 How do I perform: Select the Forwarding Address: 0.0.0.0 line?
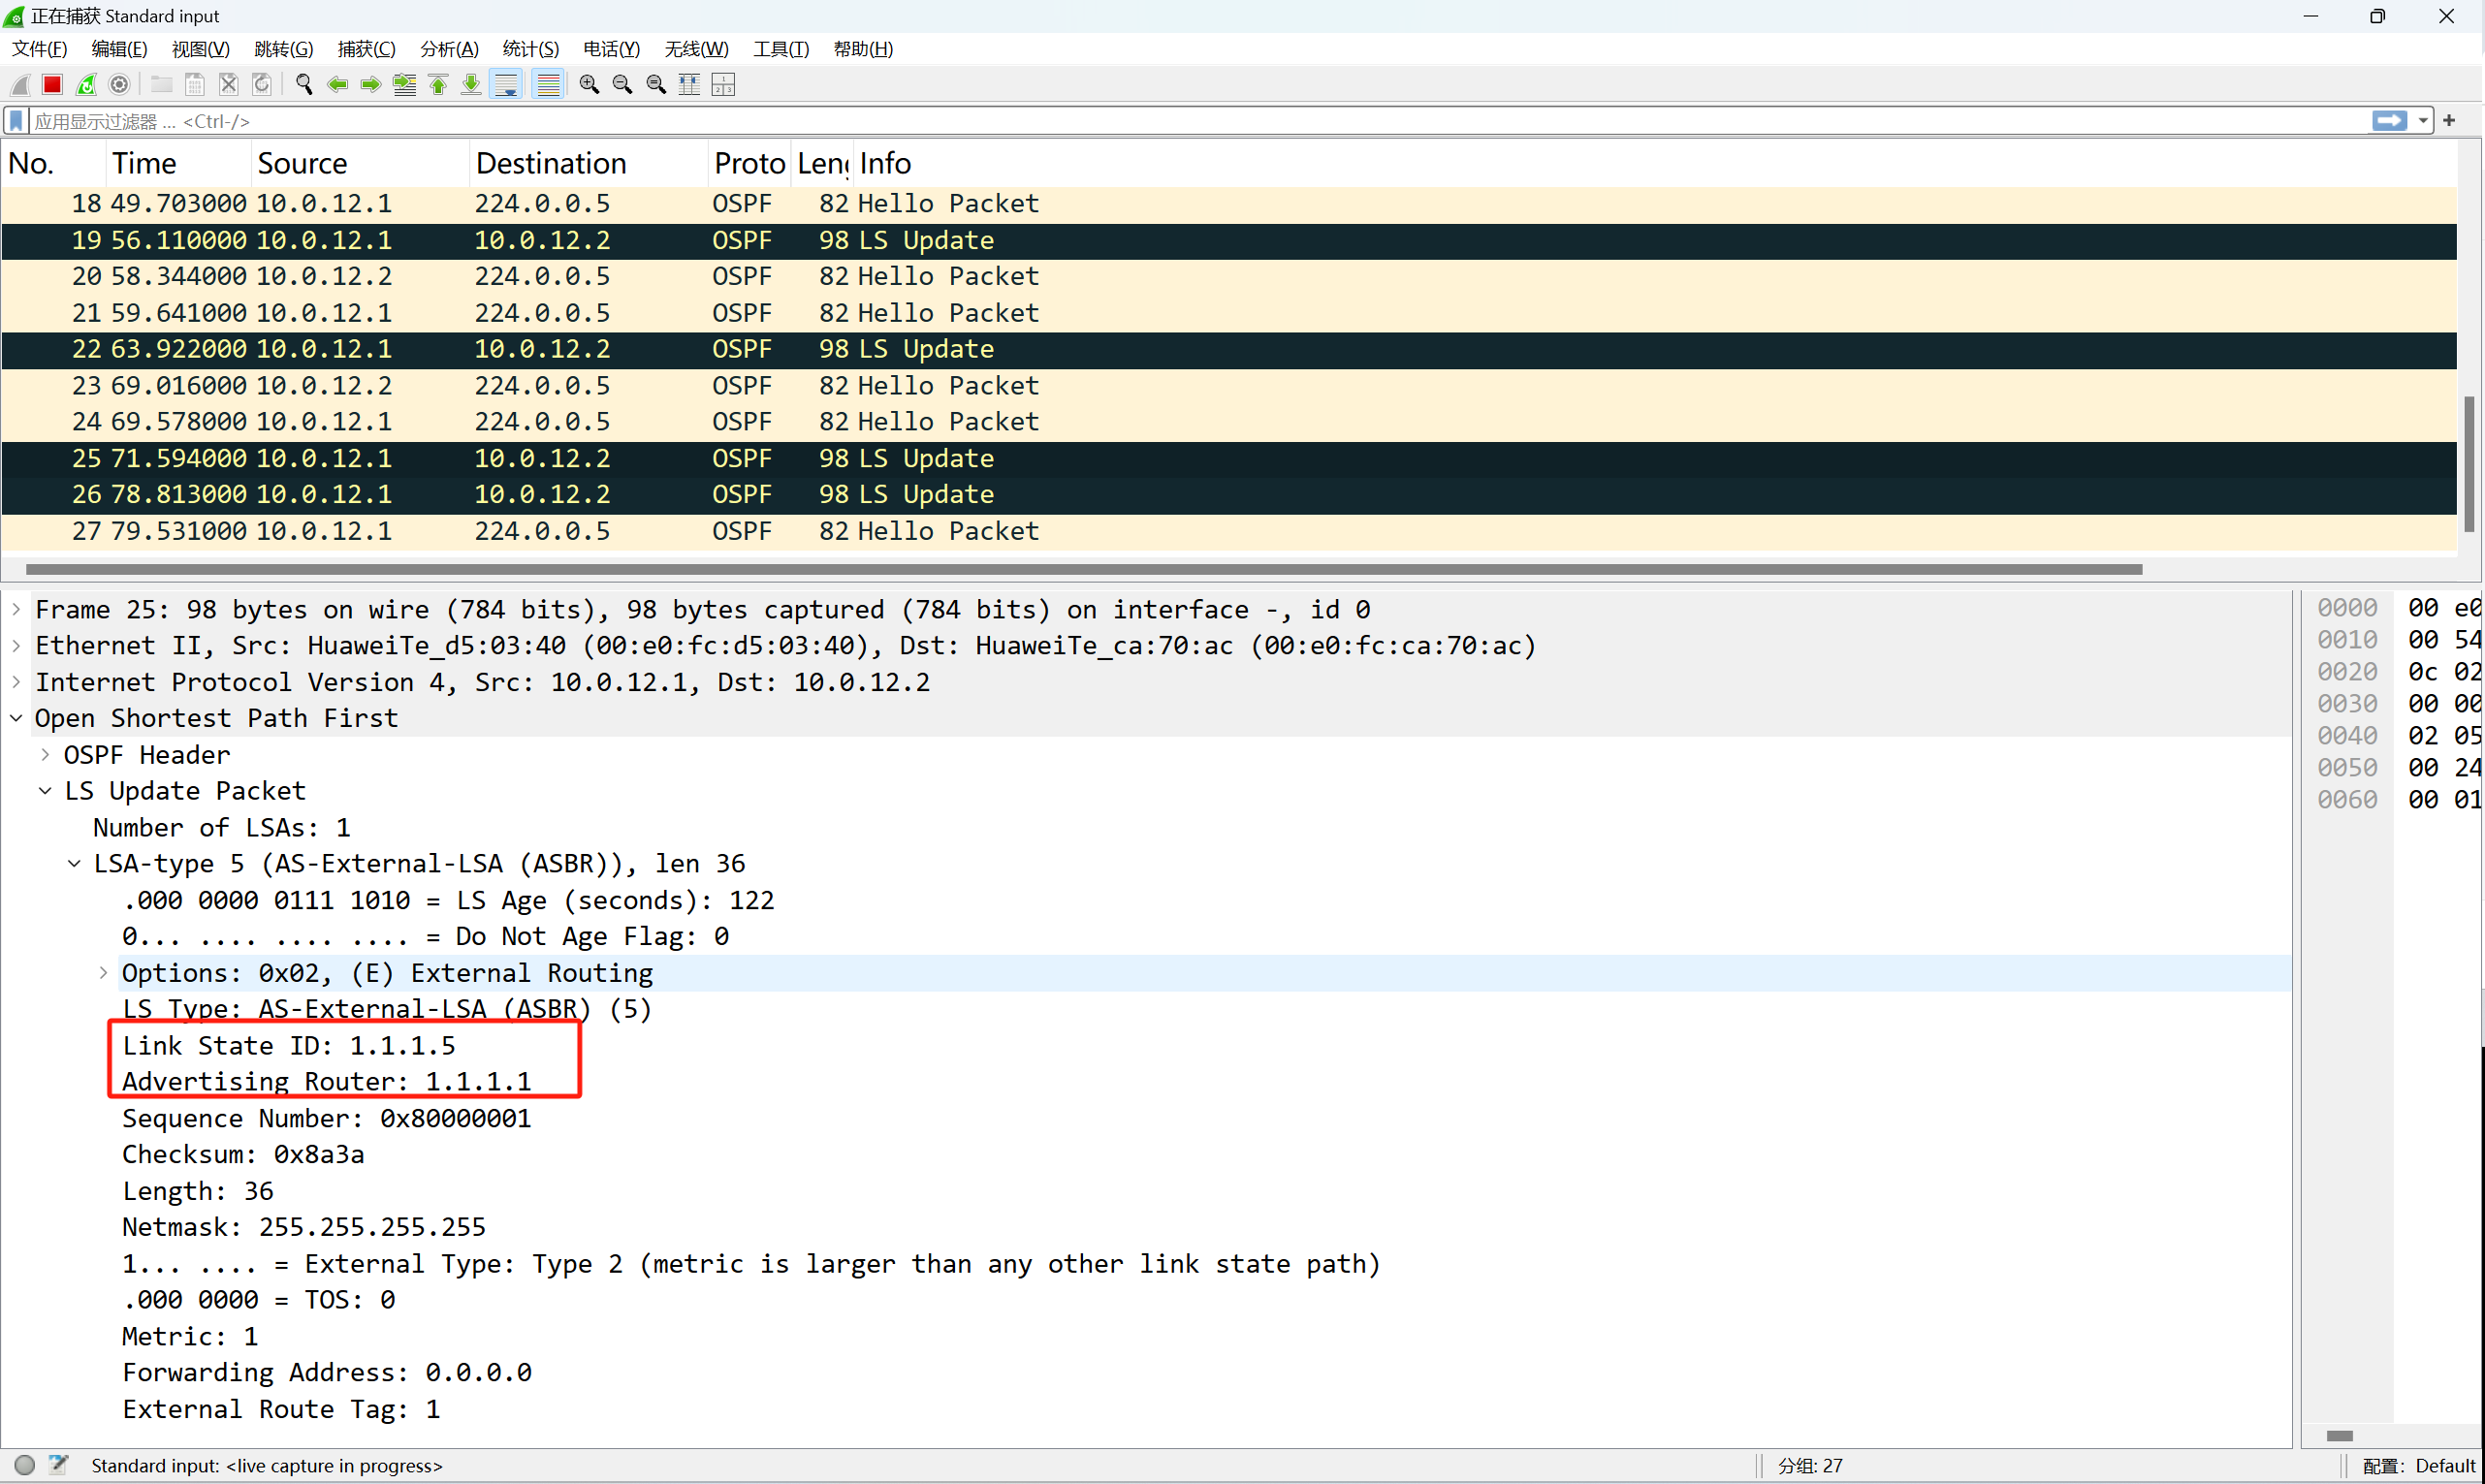tap(327, 1373)
